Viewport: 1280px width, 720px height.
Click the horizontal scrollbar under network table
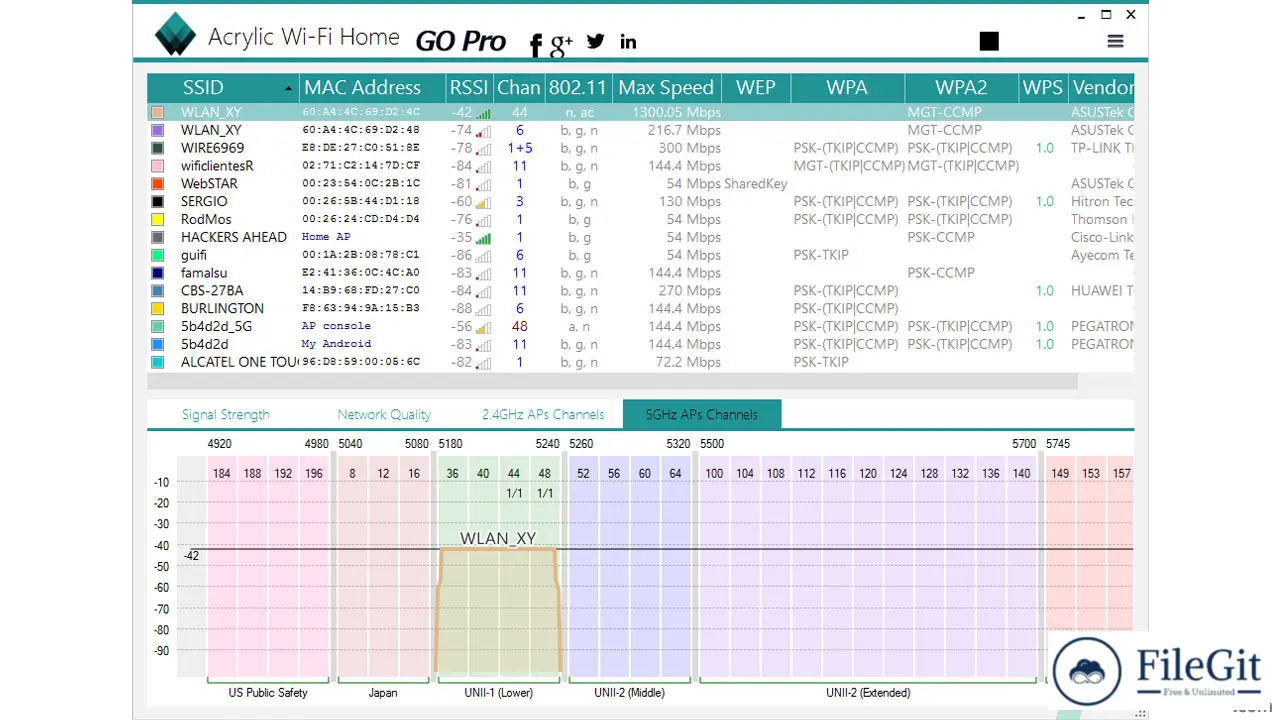pos(612,381)
